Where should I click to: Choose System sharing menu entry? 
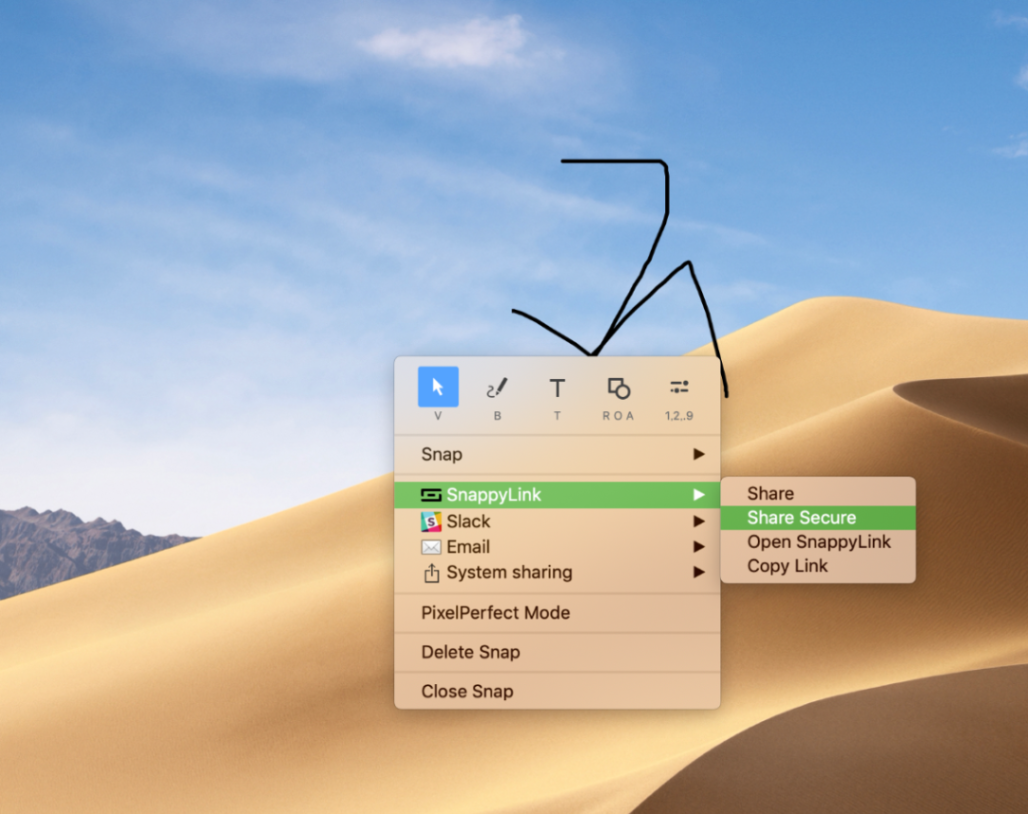557,572
